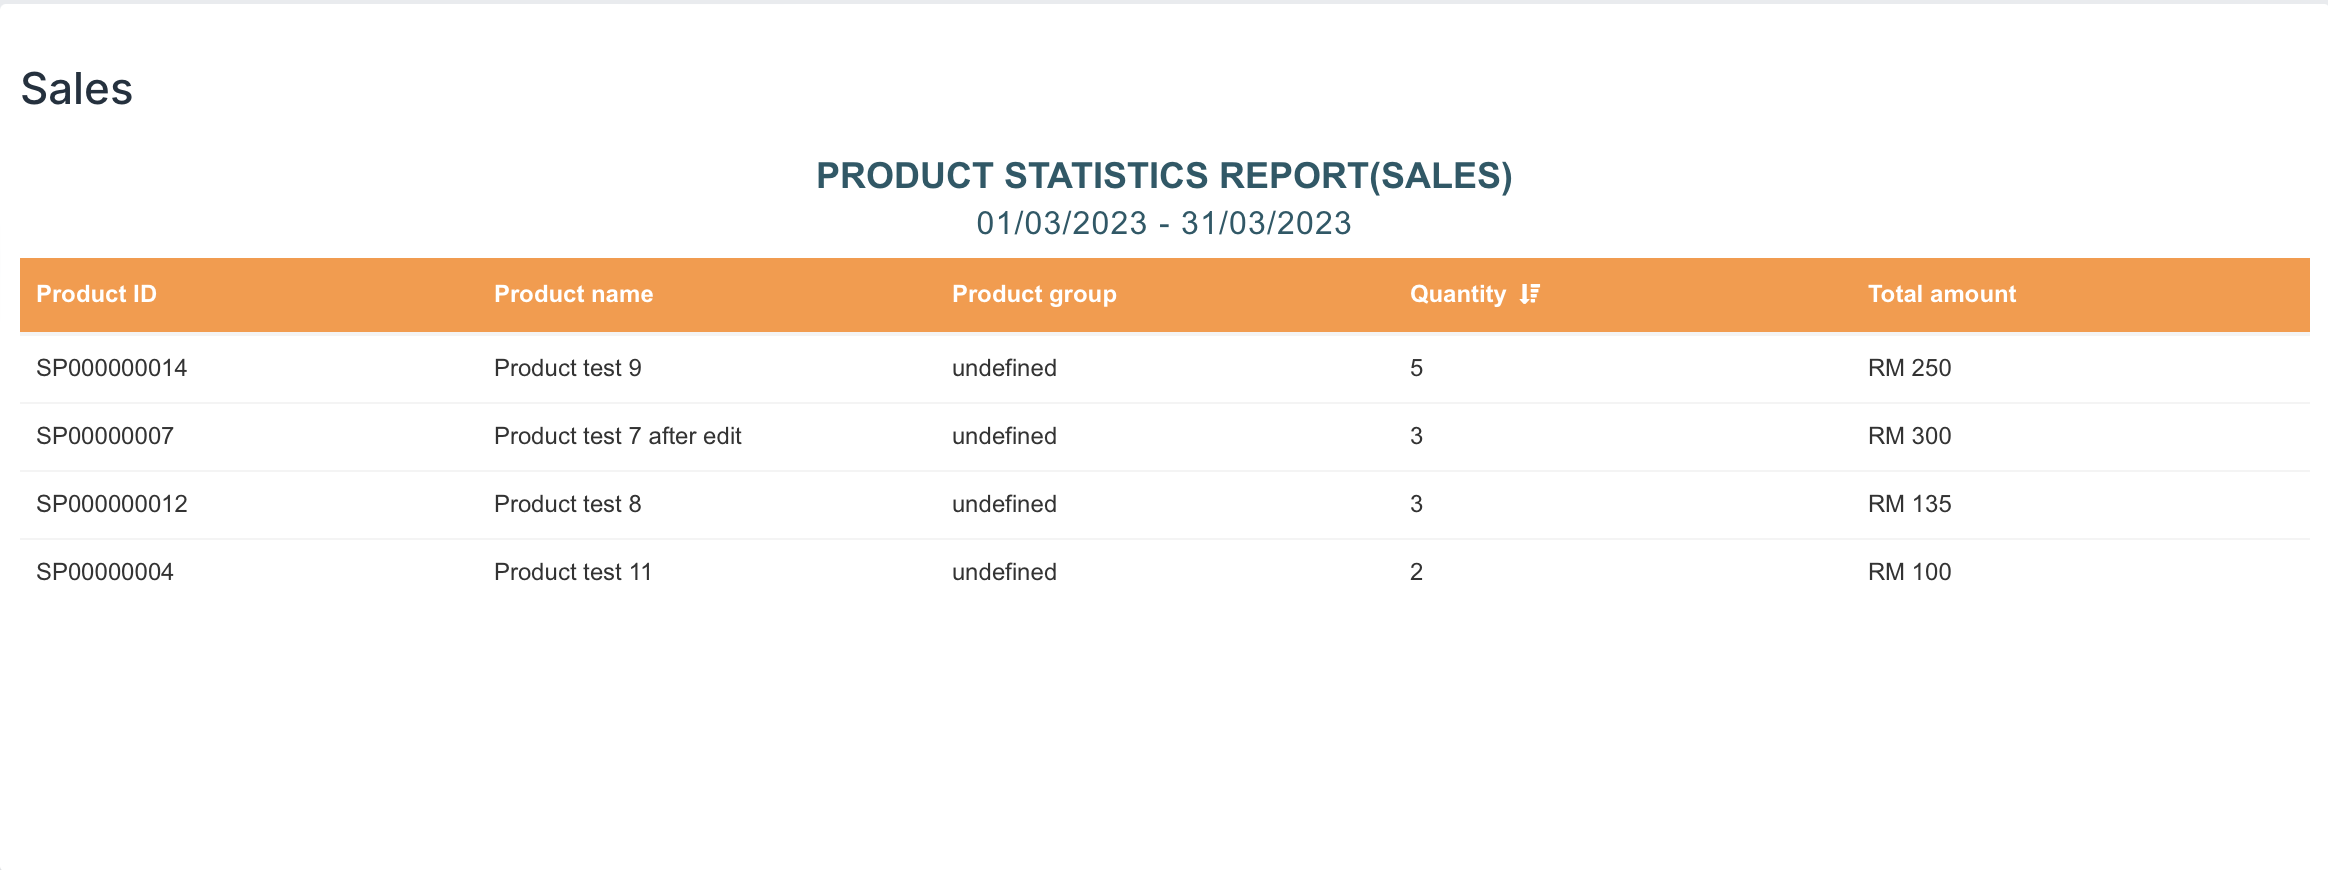Sort by the Quantity column header
Screen dimensions: 2328x870
[x=1457, y=294]
